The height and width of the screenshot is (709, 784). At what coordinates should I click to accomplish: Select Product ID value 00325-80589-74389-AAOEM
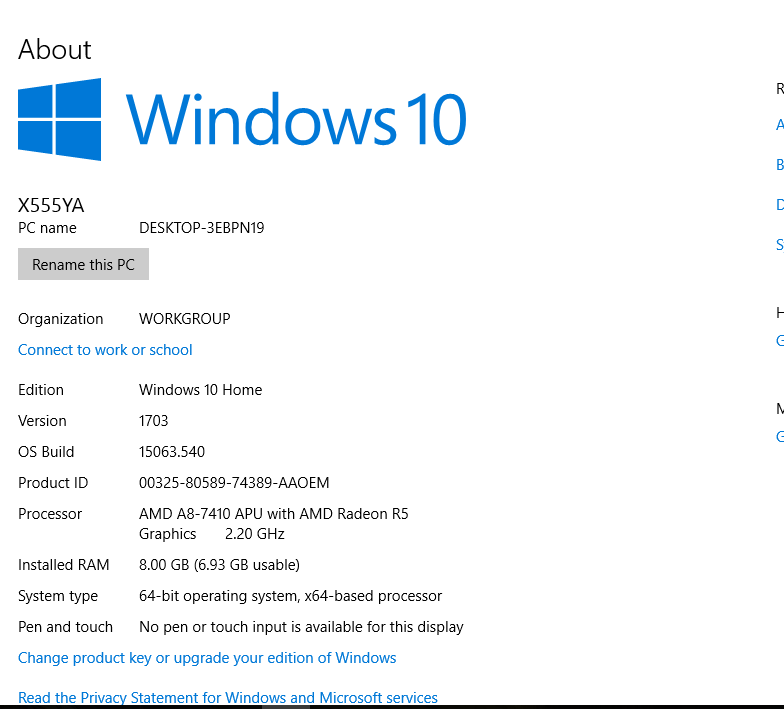point(234,483)
